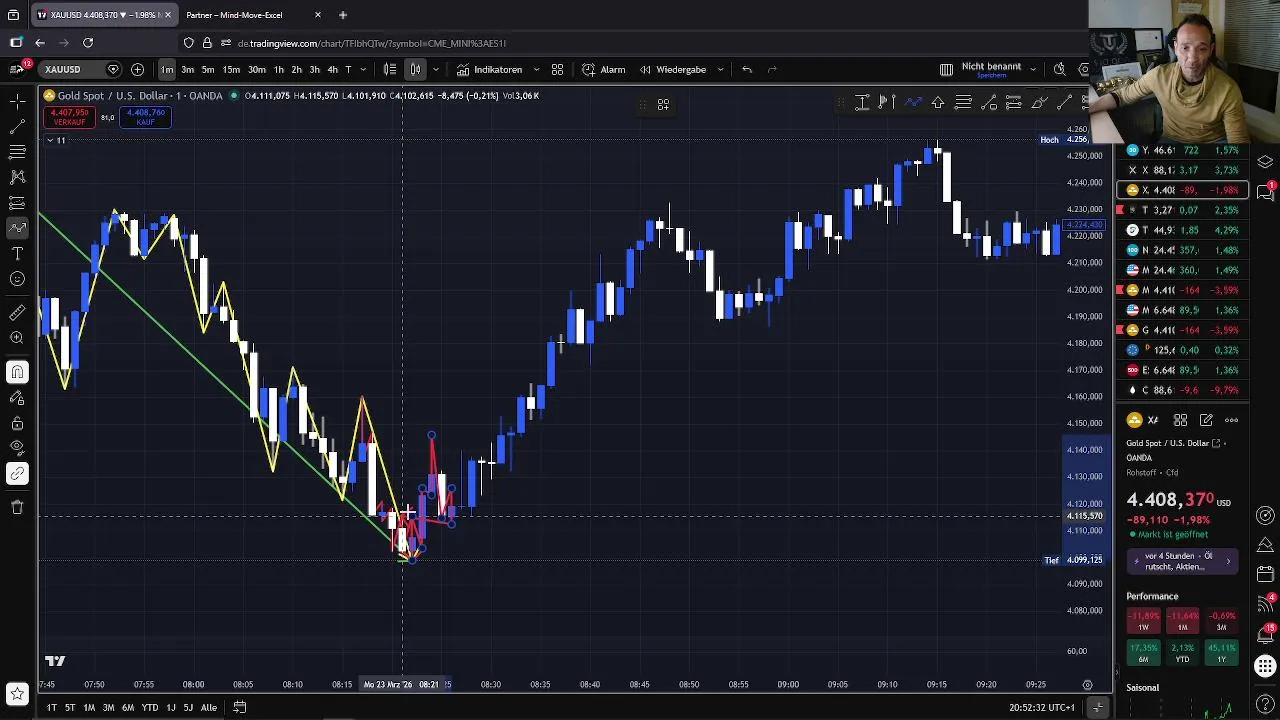1280x720 pixels.
Task: Switch chart to 3m timeframe
Action: pyautogui.click(x=187, y=69)
